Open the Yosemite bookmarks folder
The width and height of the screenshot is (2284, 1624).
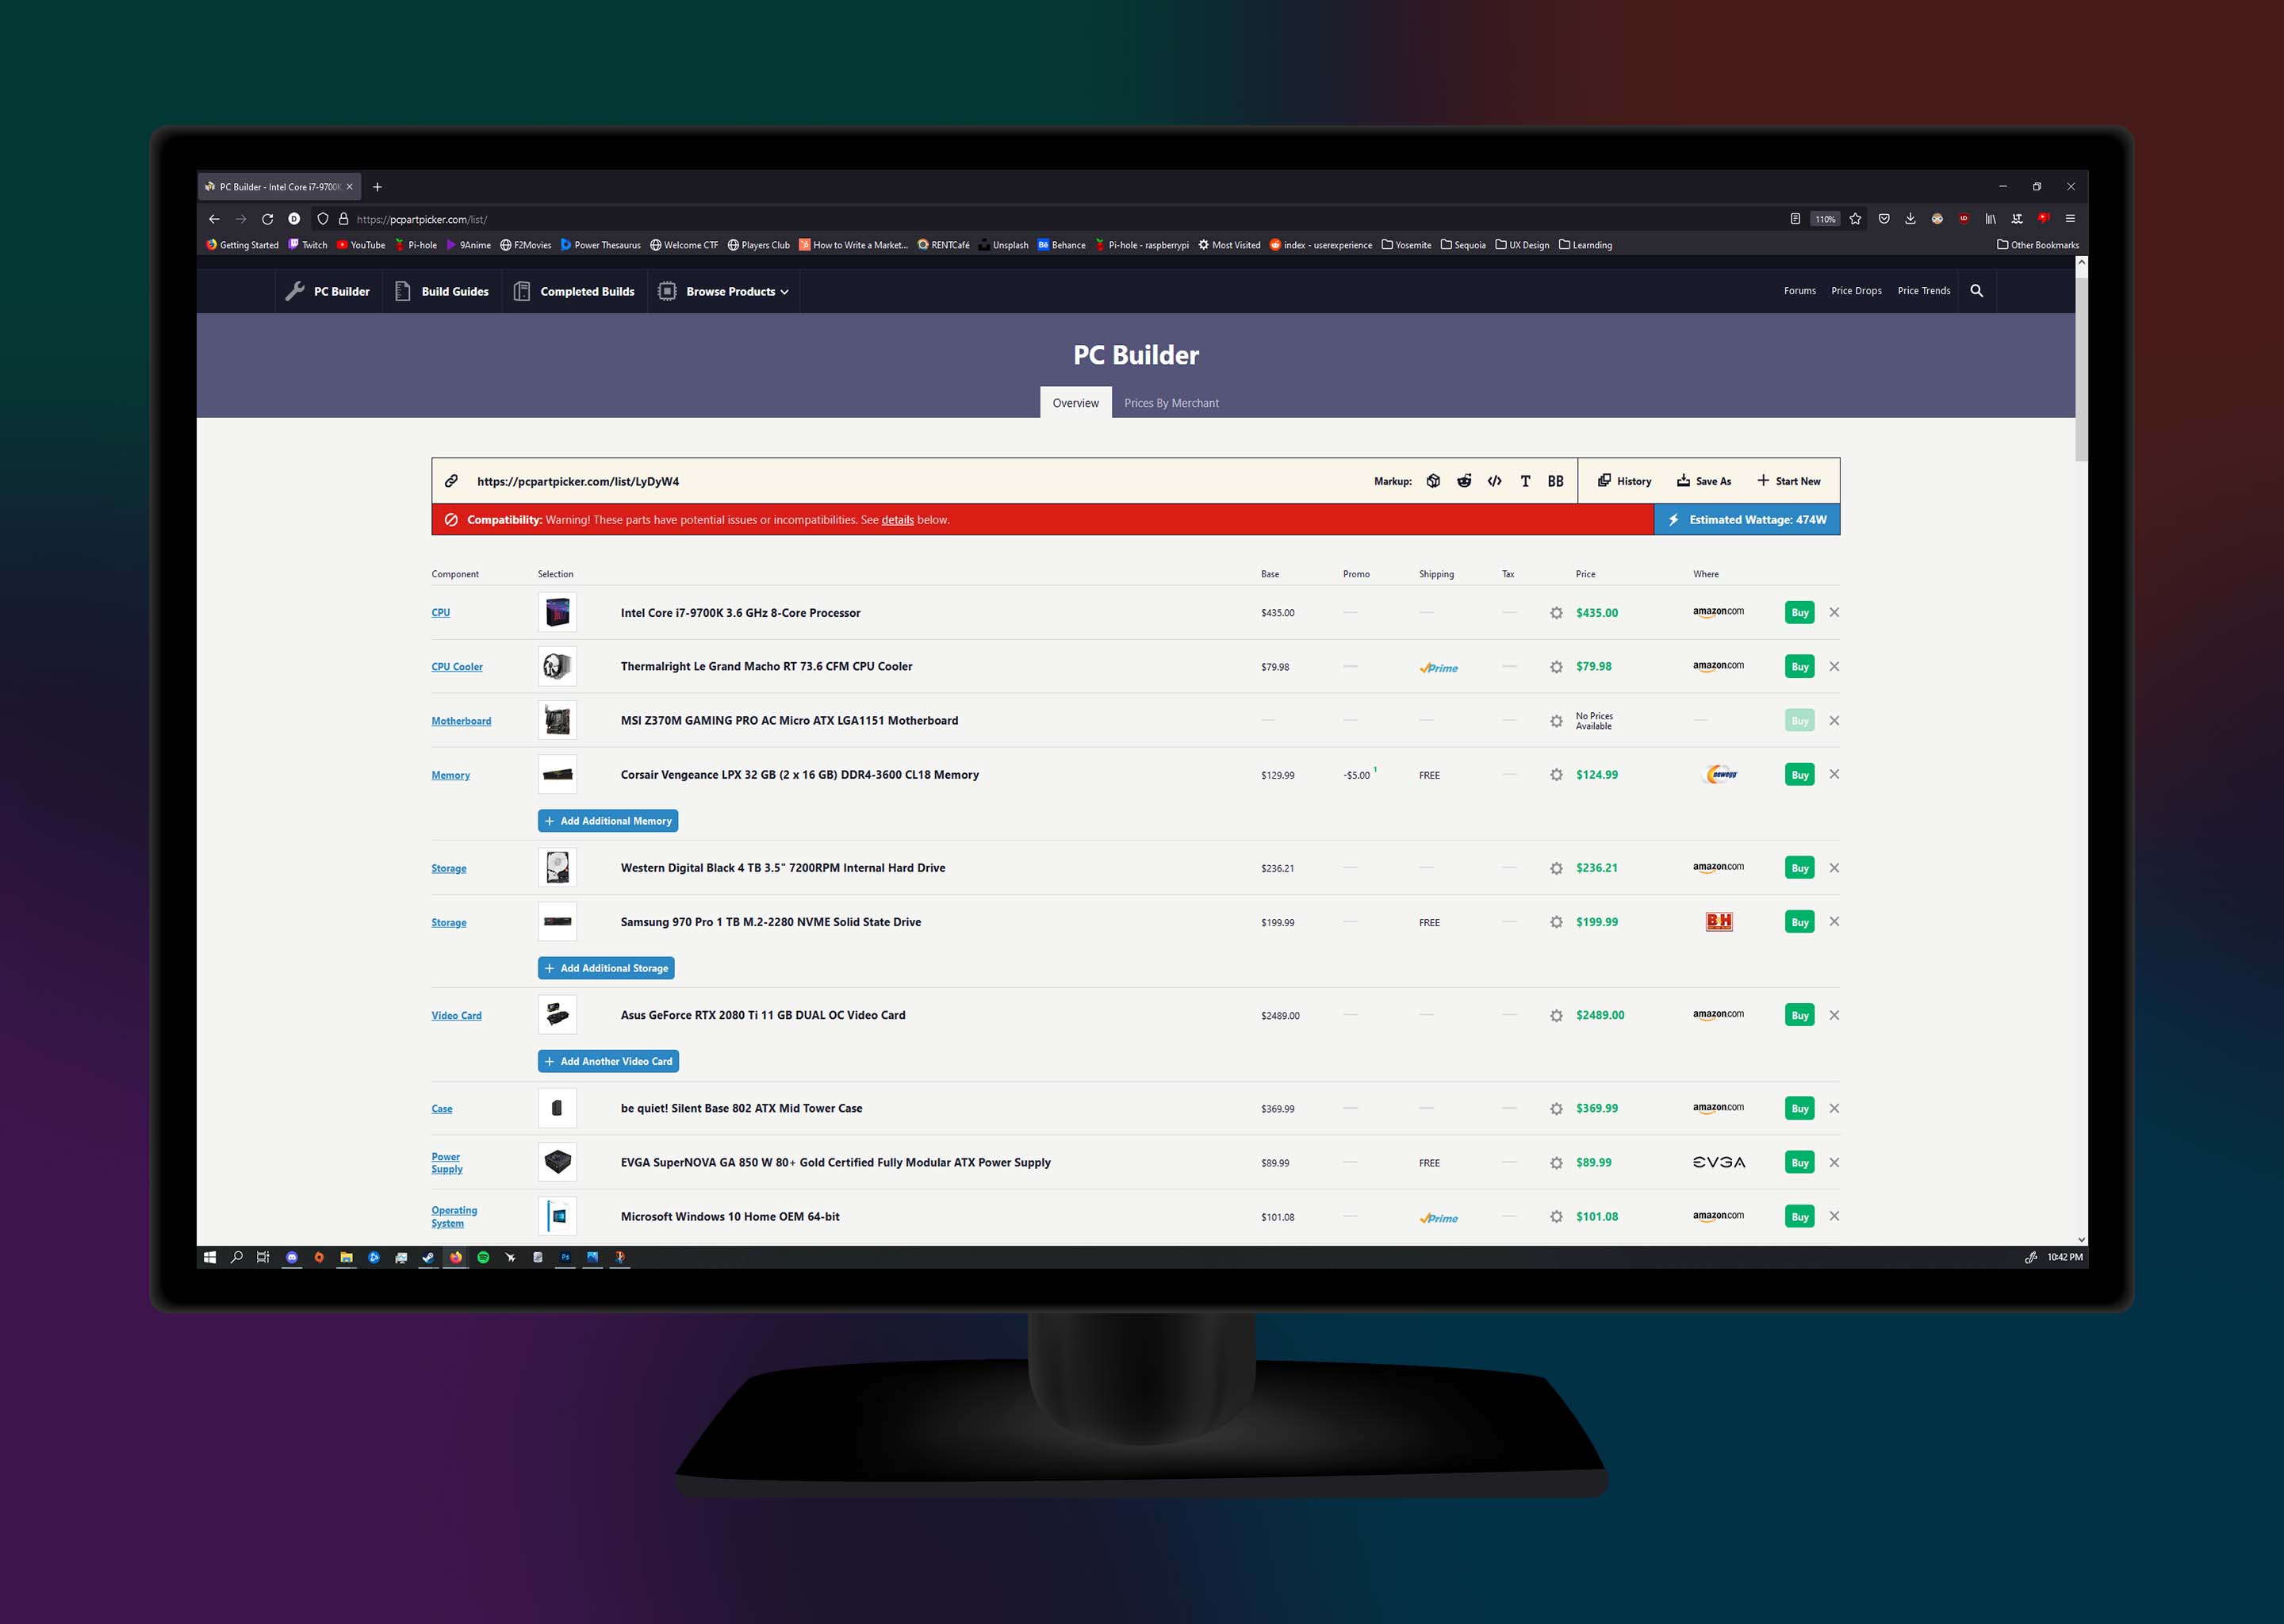[1406, 245]
